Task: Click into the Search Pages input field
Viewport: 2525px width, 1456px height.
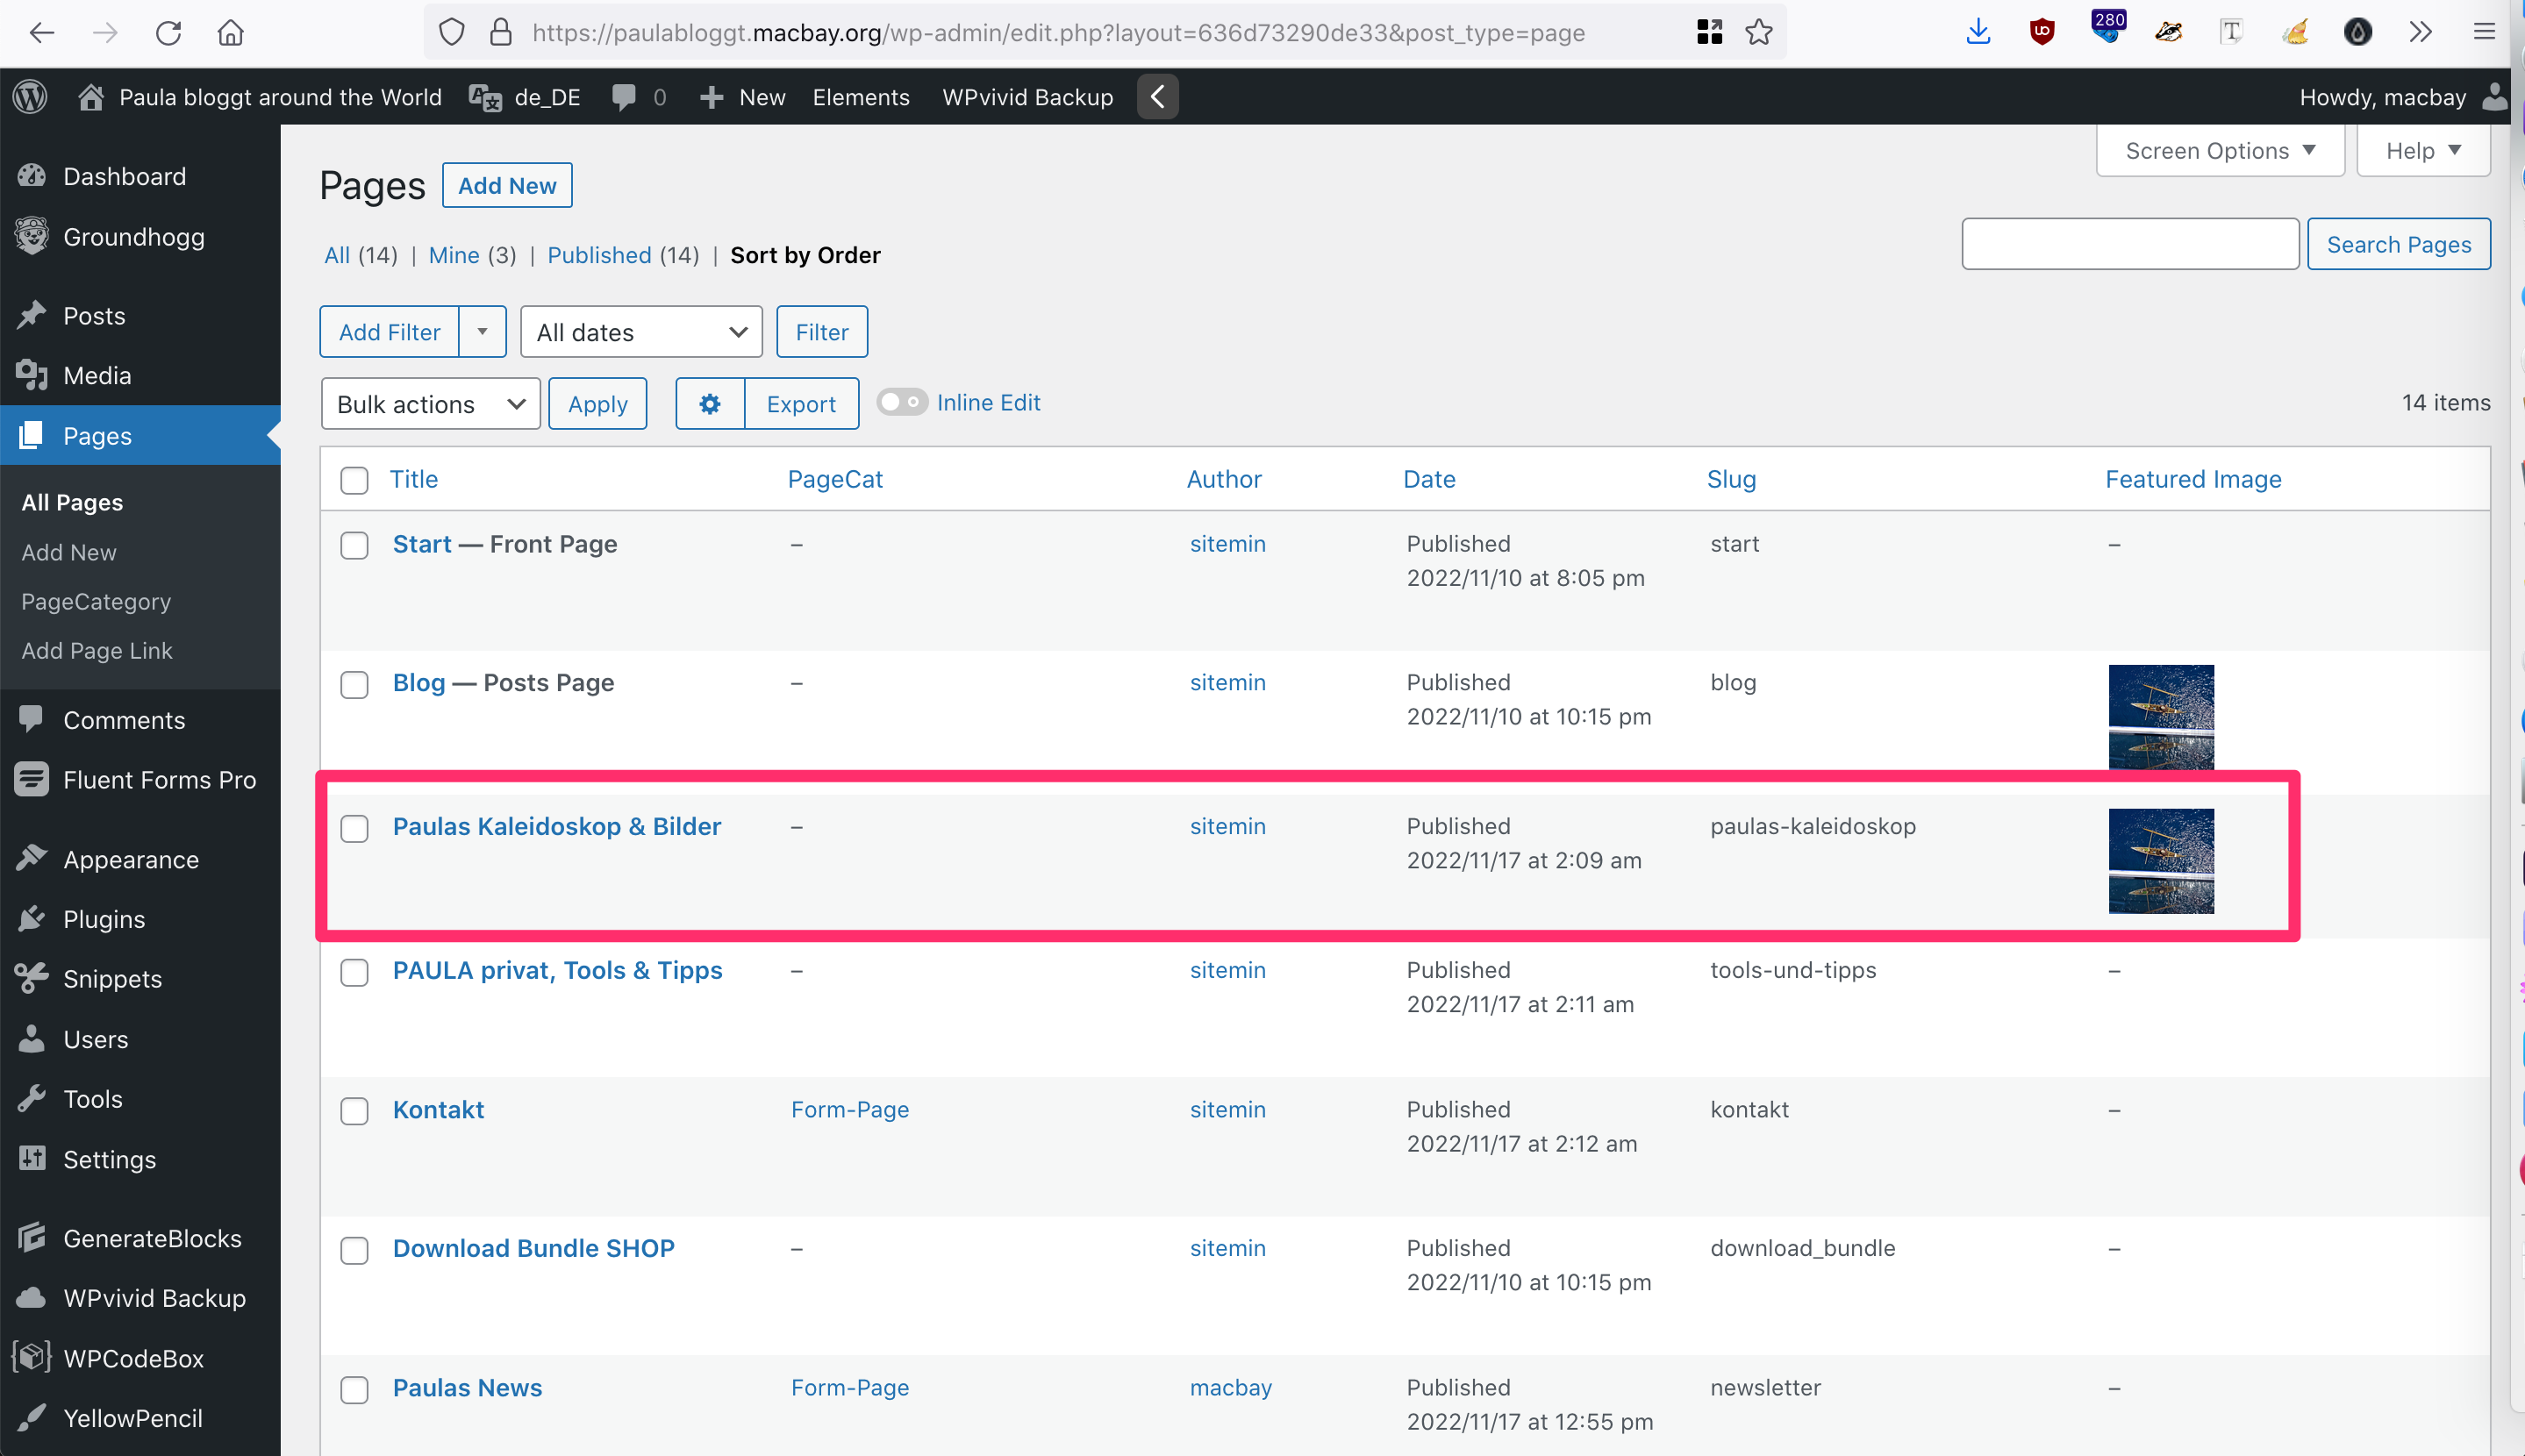Action: tap(2130, 245)
